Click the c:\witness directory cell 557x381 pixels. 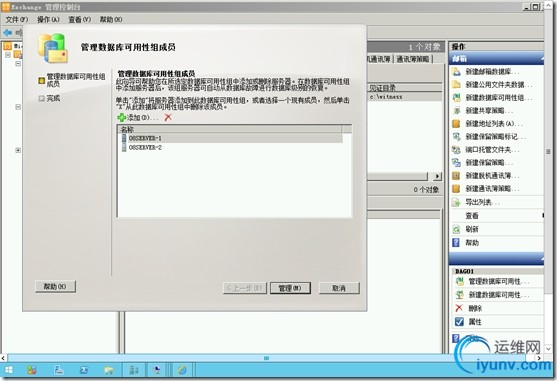coord(386,97)
